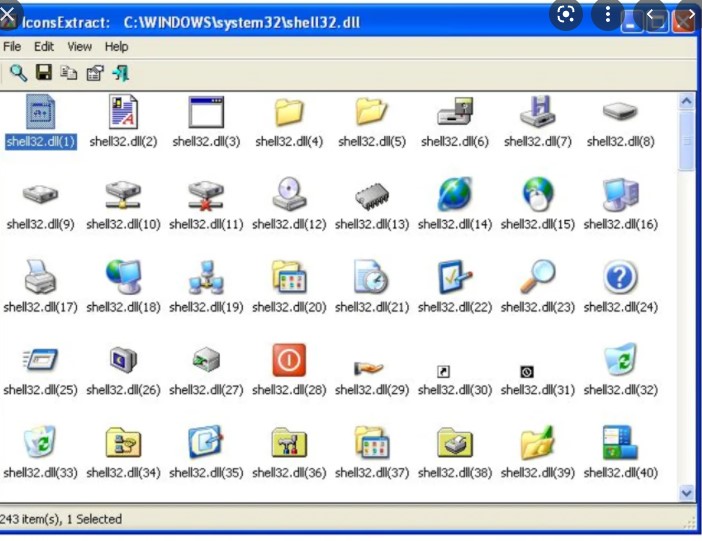Image resolution: width=702 pixels, height=541 pixels.
Task: Select the checkmark settings icon shell32.dll(22)
Action: pyautogui.click(x=455, y=277)
